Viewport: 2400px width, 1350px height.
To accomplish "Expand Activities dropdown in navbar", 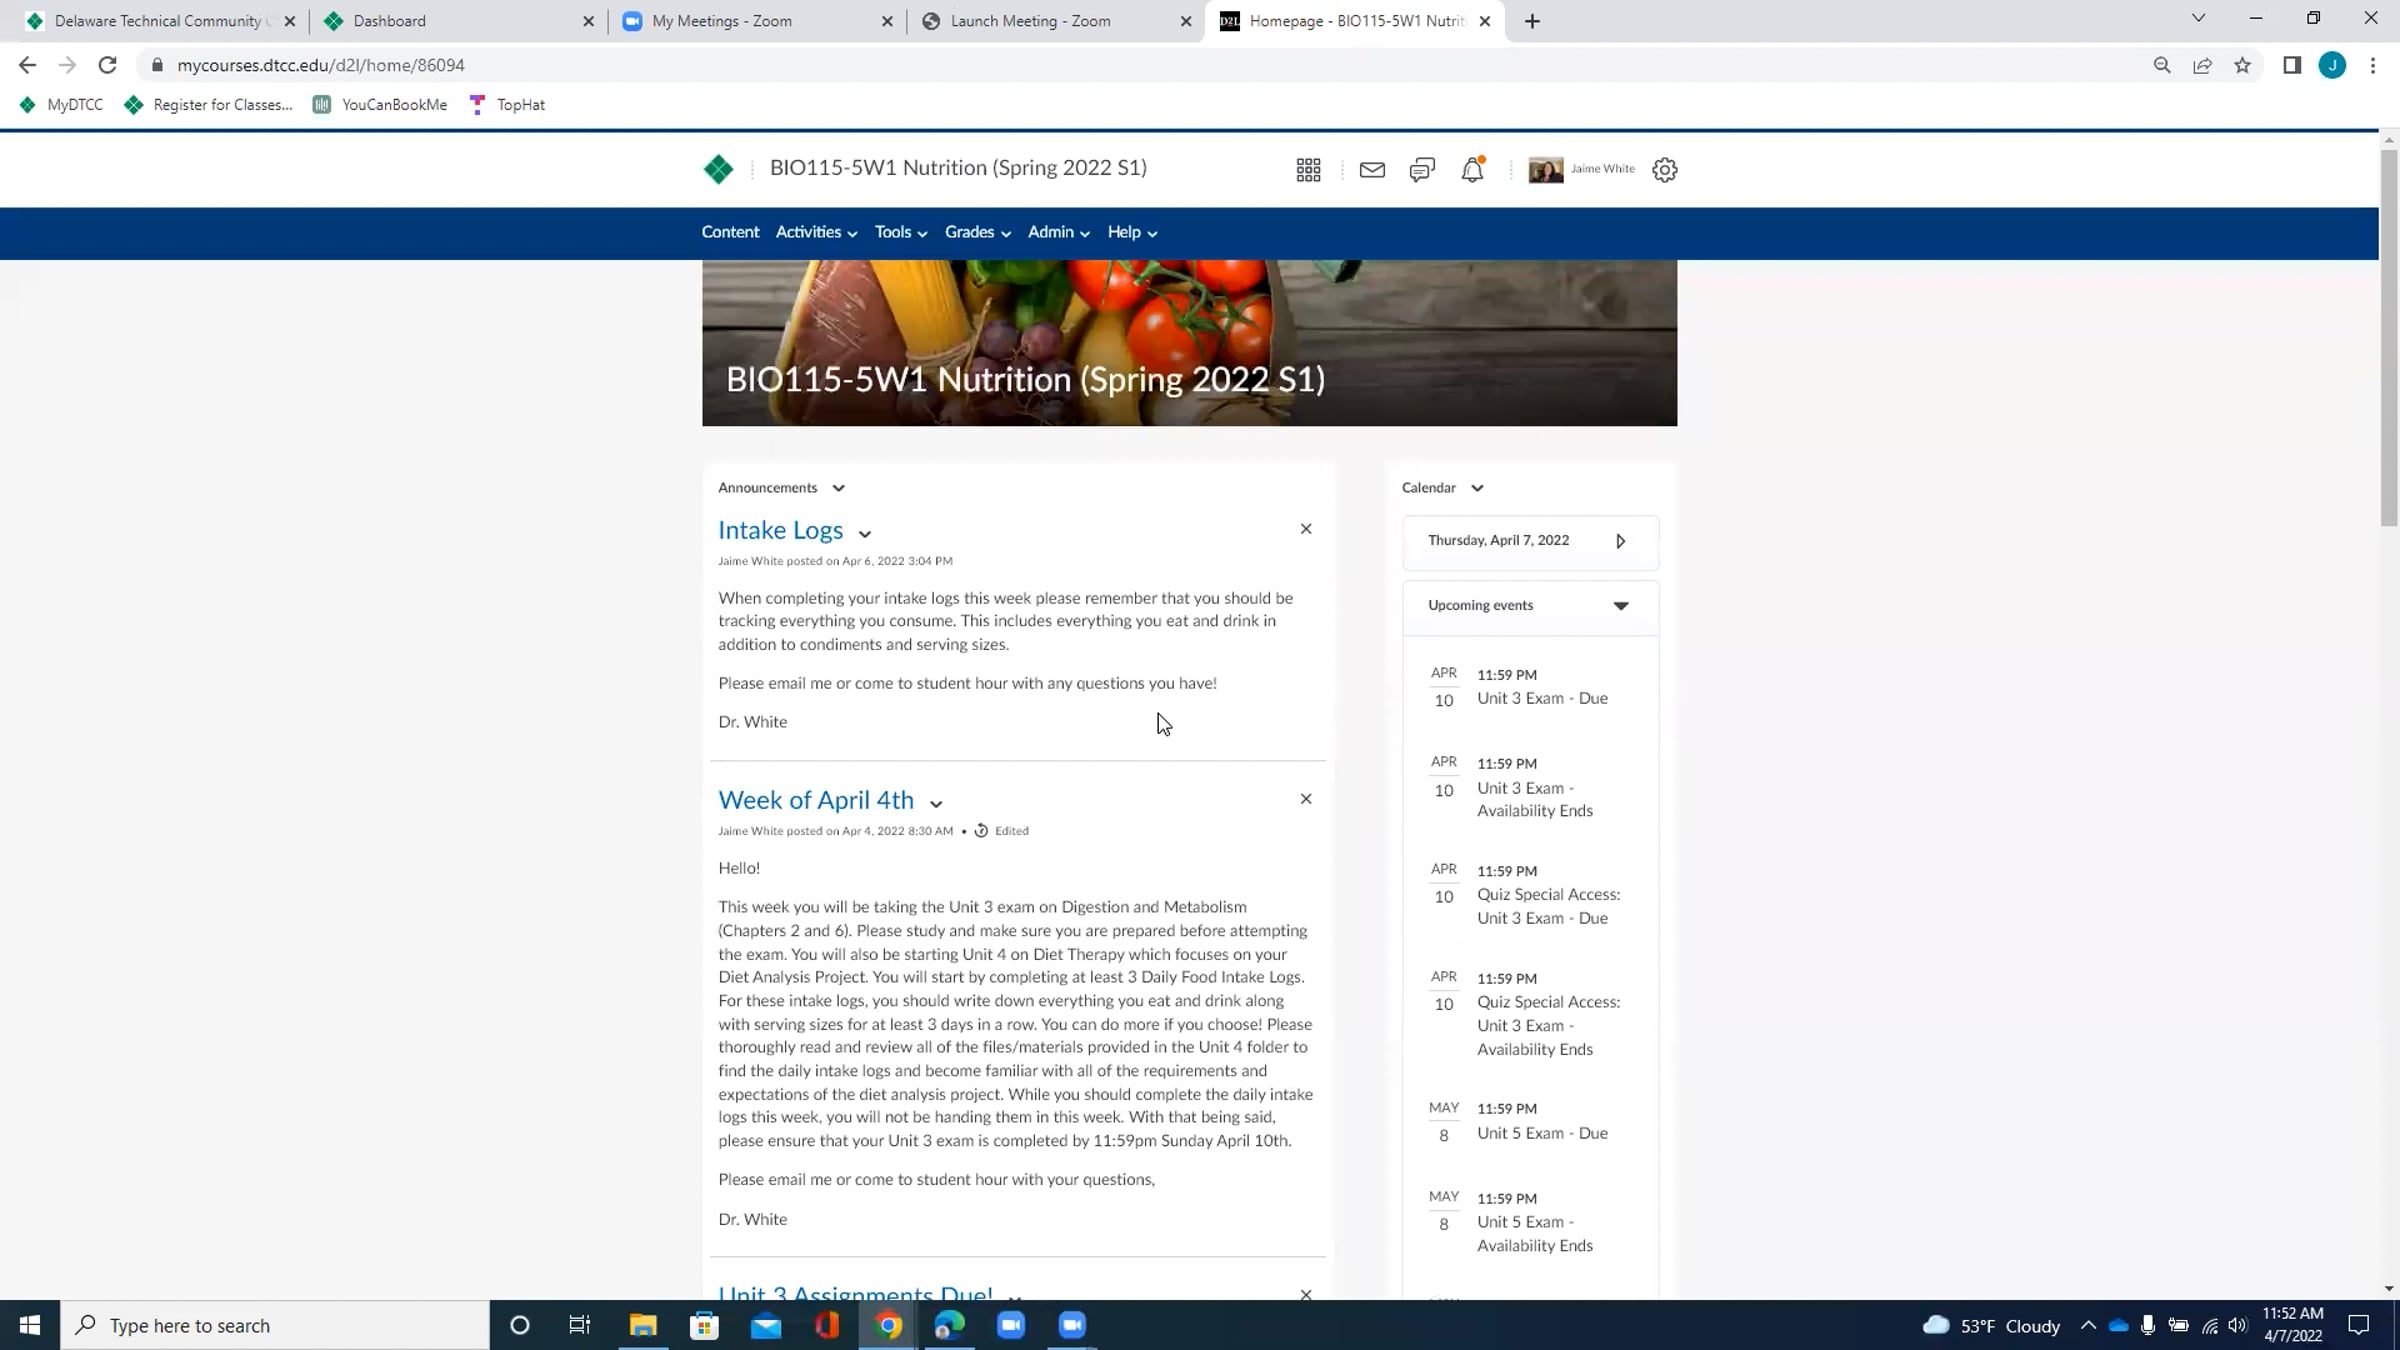I will 816,232.
